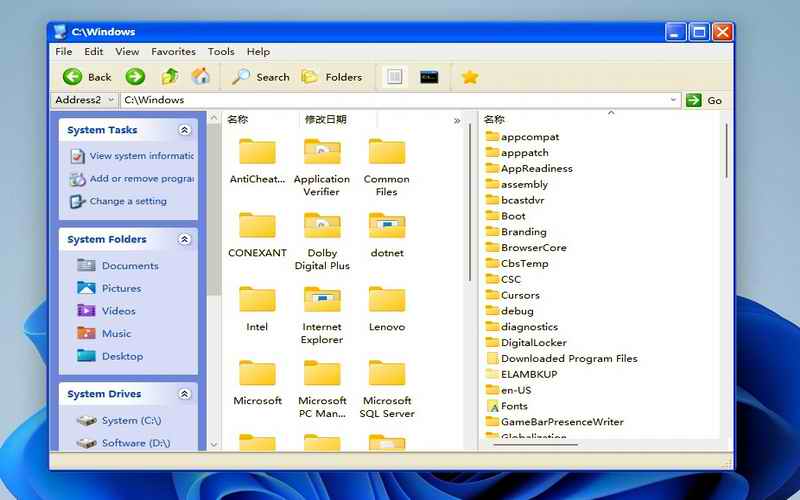
Task: Click Change a setting link
Action: 118,201
